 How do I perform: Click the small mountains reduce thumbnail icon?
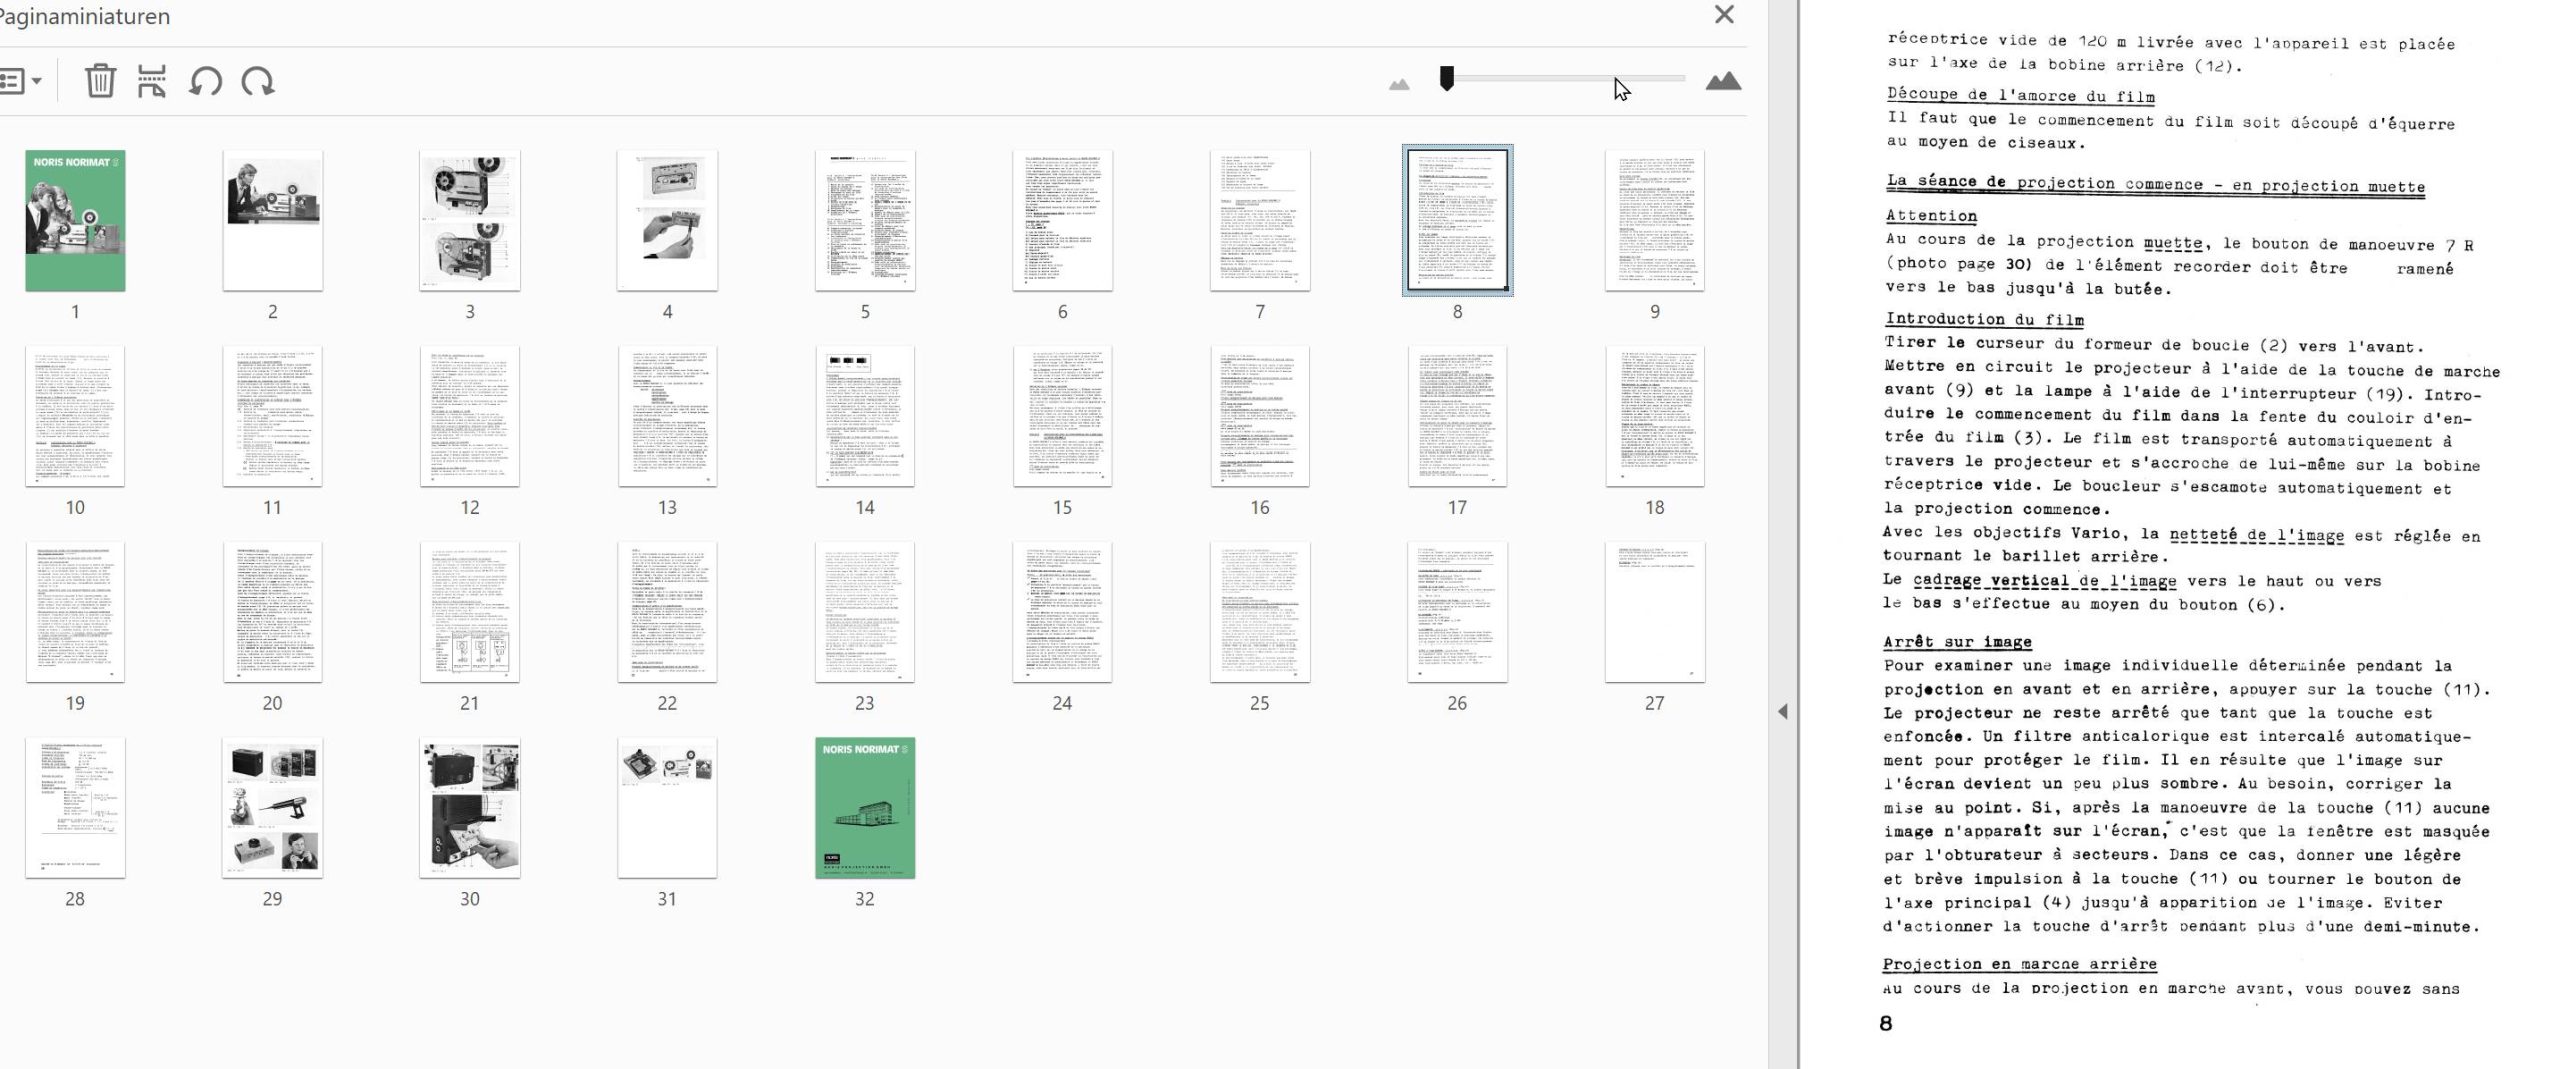pyautogui.click(x=1399, y=84)
